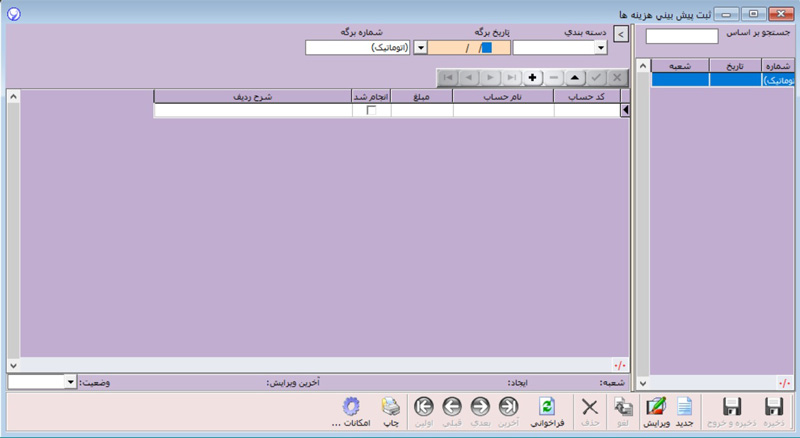Click the Recall (فراخوانی) refresh icon
Image resolution: width=800 pixels, height=438 pixels.
tap(547, 409)
